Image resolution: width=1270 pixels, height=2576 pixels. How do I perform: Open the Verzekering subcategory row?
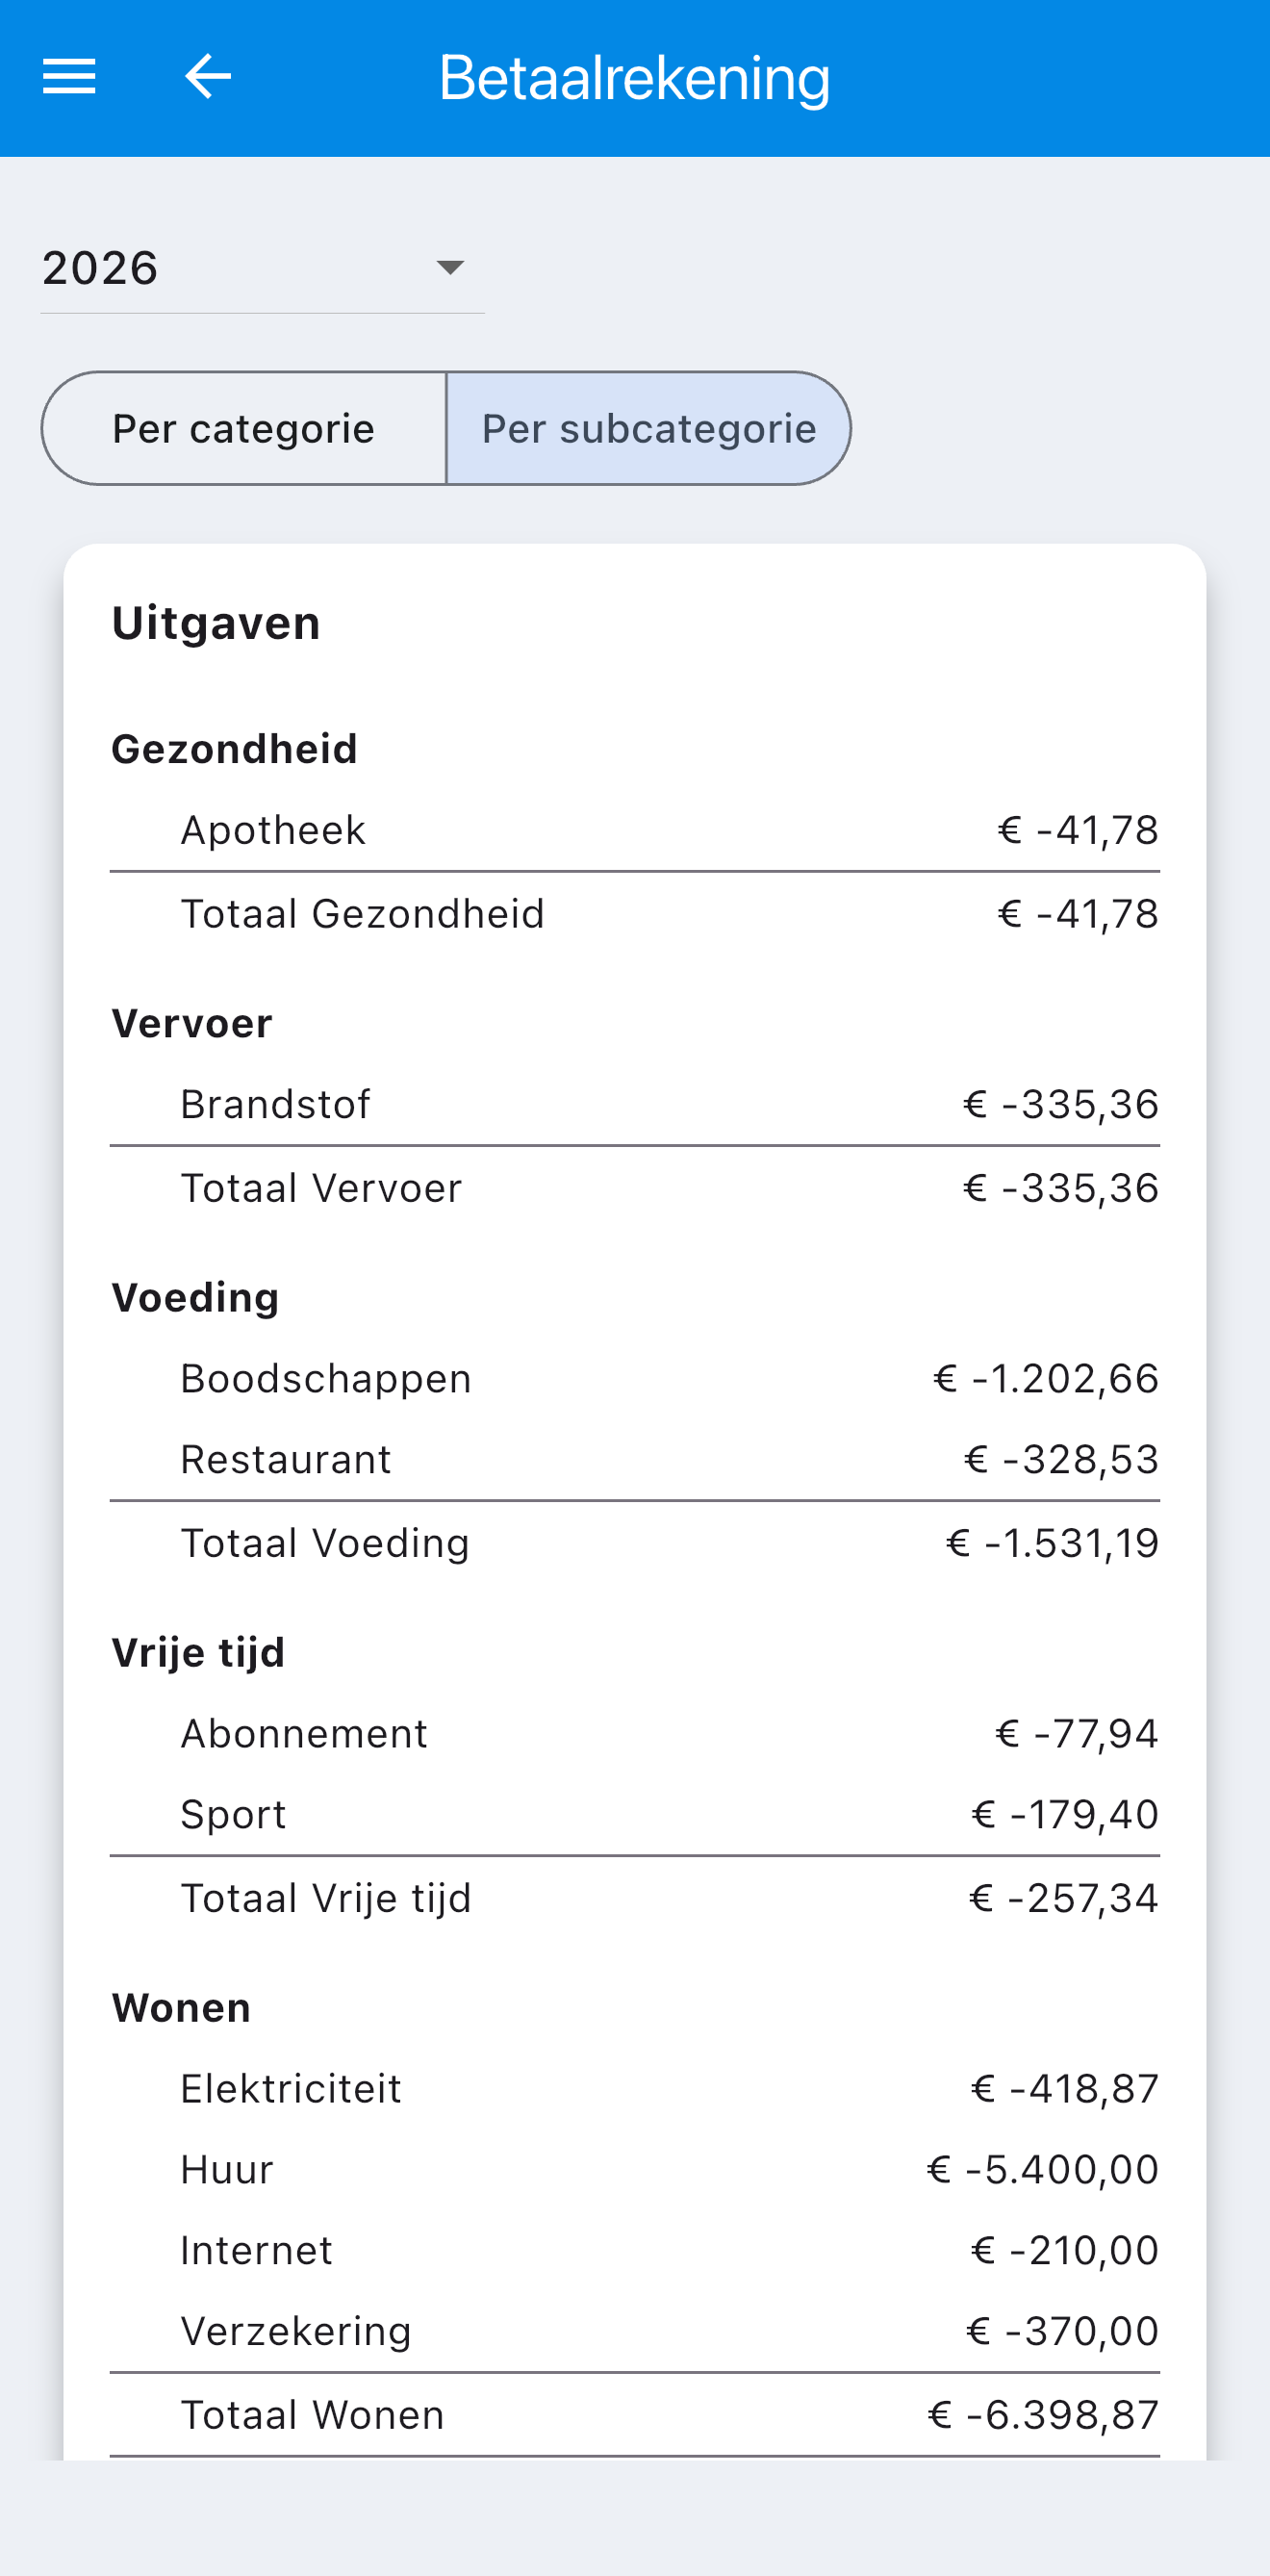pos(635,2331)
